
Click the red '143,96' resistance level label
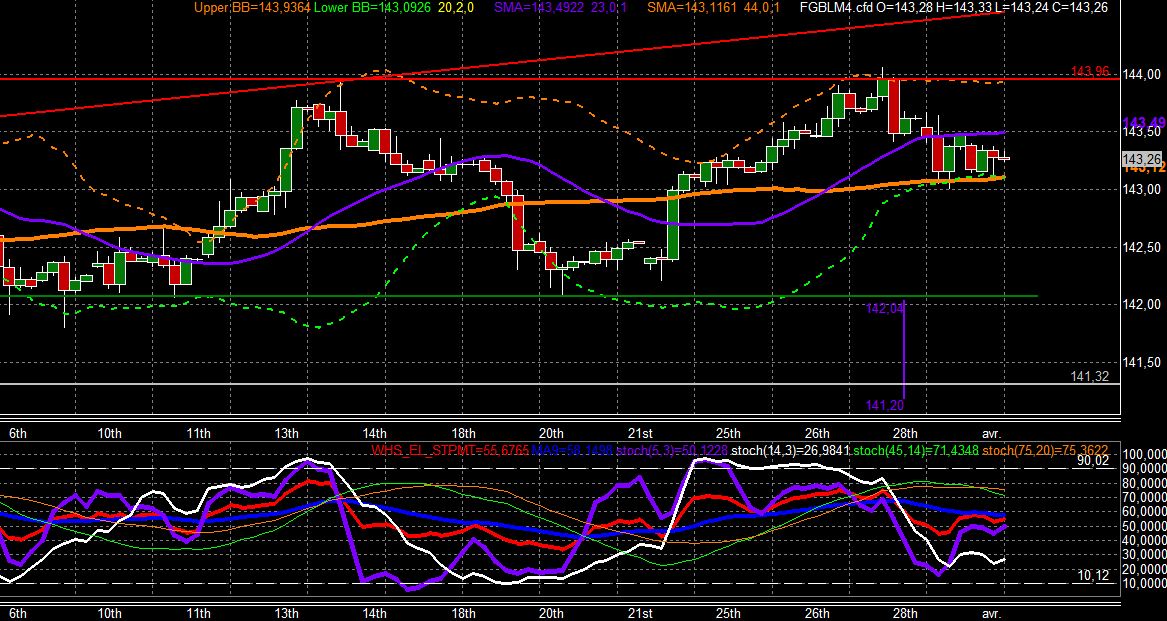(x=1090, y=71)
